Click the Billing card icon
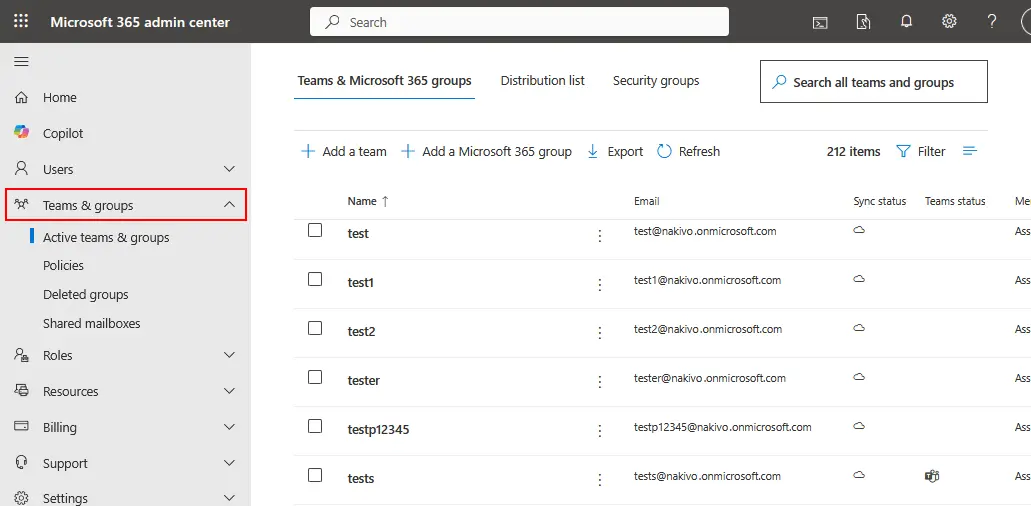 [x=21, y=426]
